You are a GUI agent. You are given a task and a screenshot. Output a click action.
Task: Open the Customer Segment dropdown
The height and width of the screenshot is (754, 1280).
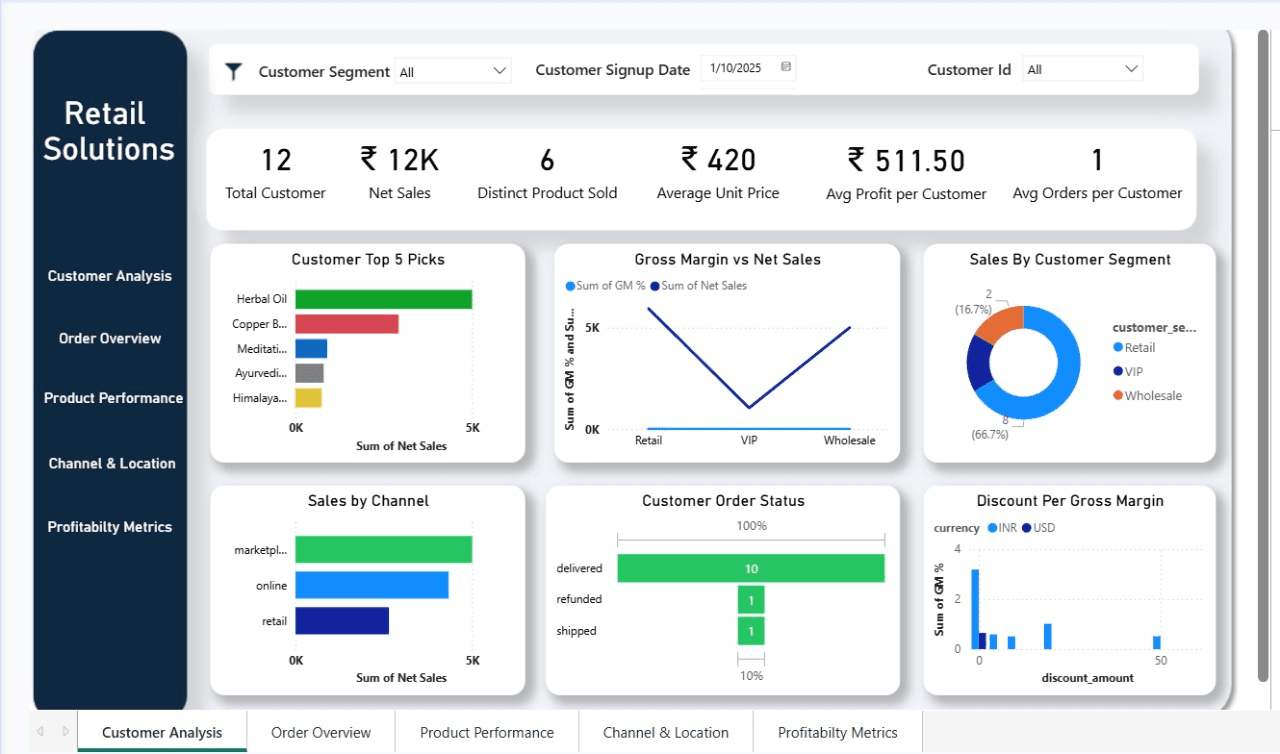point(455,70)
